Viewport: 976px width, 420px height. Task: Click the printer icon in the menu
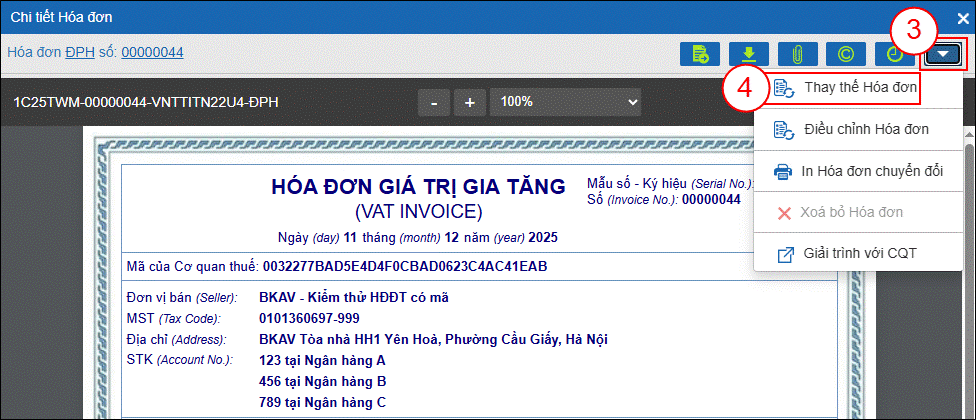pos(784,171)
